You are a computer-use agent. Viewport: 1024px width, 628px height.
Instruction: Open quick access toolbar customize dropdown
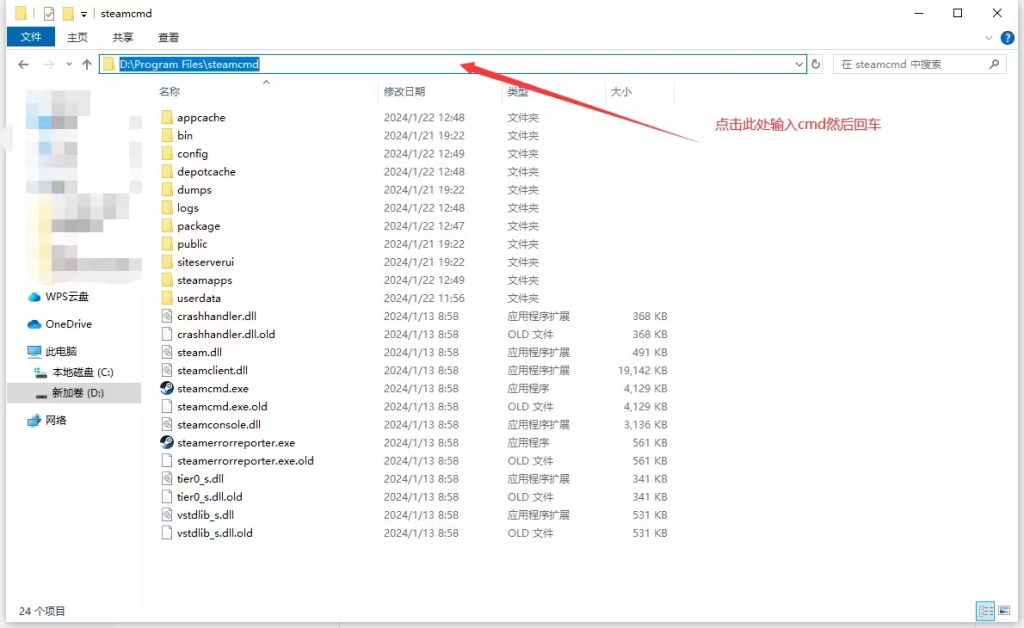point(84,14)
